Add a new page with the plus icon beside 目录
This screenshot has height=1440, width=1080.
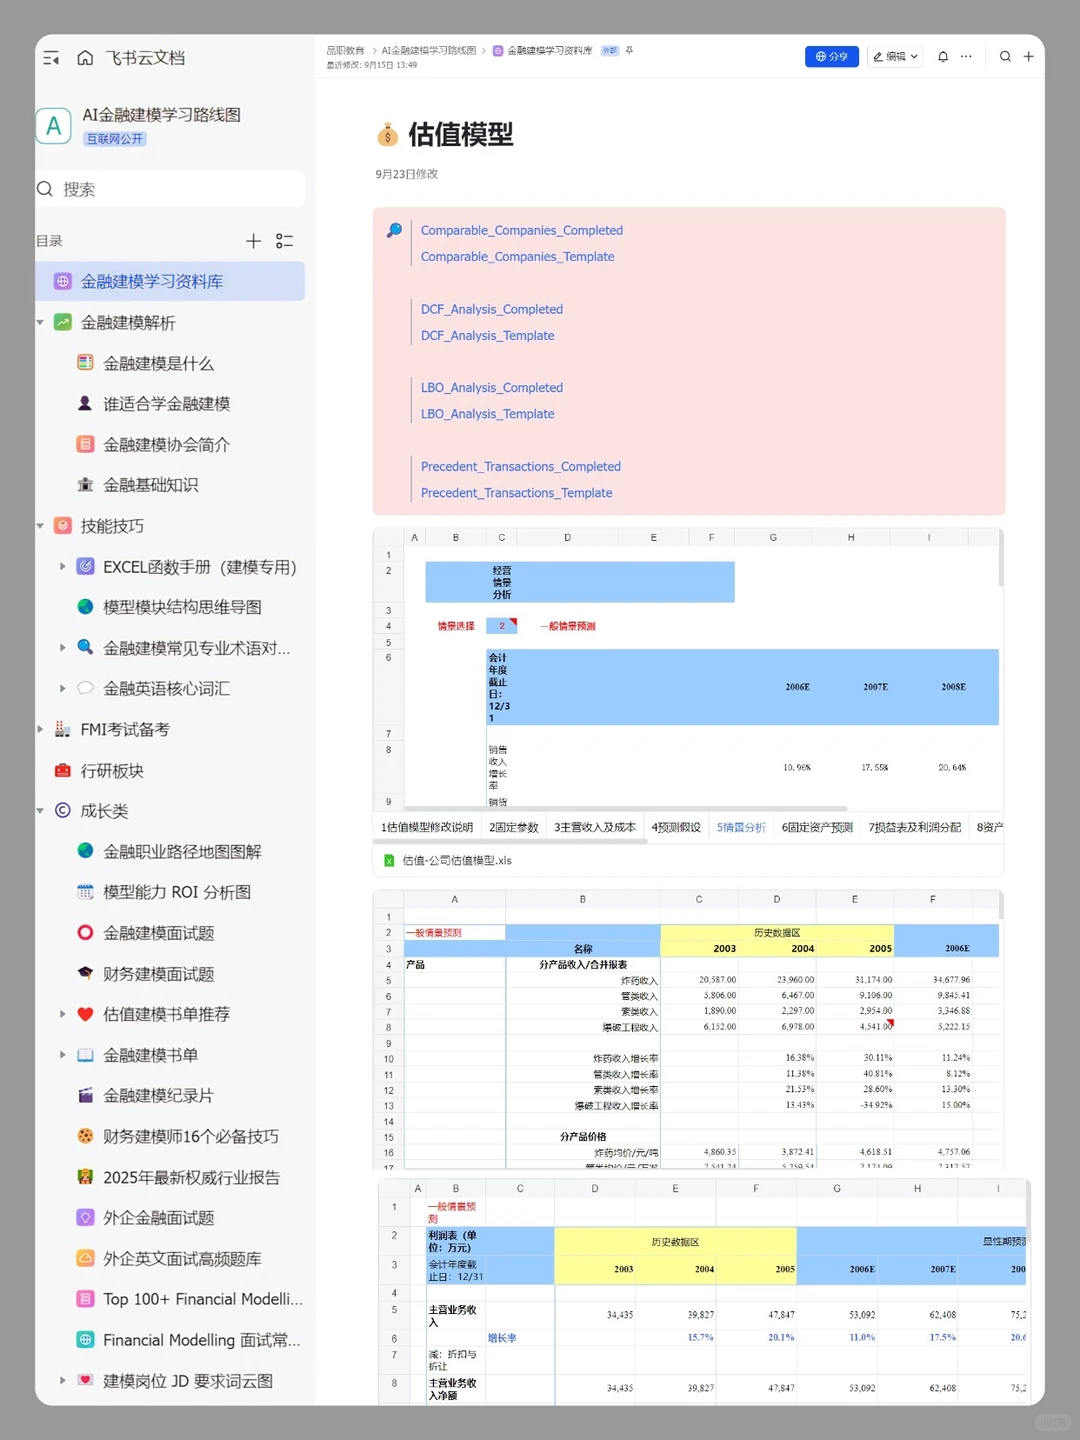click(253, 241)
